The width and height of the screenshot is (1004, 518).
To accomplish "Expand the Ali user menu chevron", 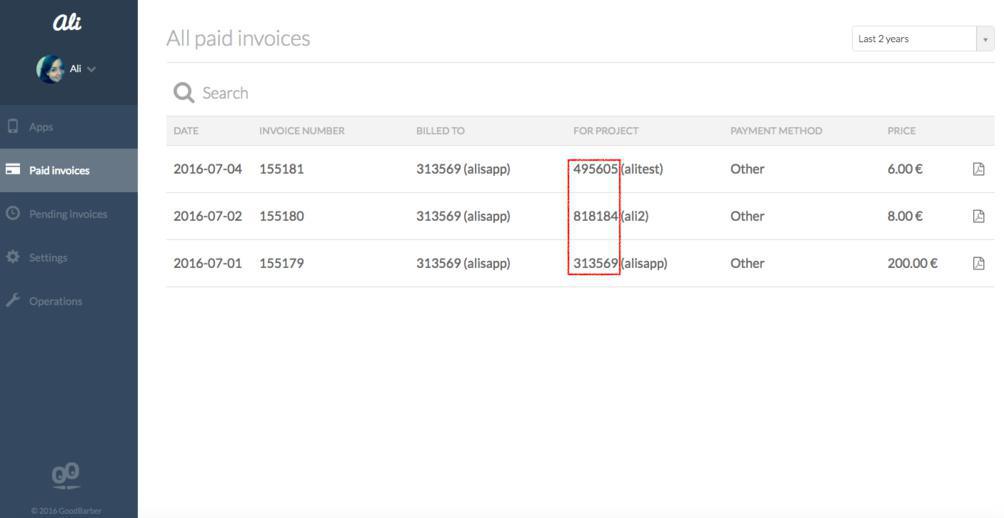I will tap(92, 69).
